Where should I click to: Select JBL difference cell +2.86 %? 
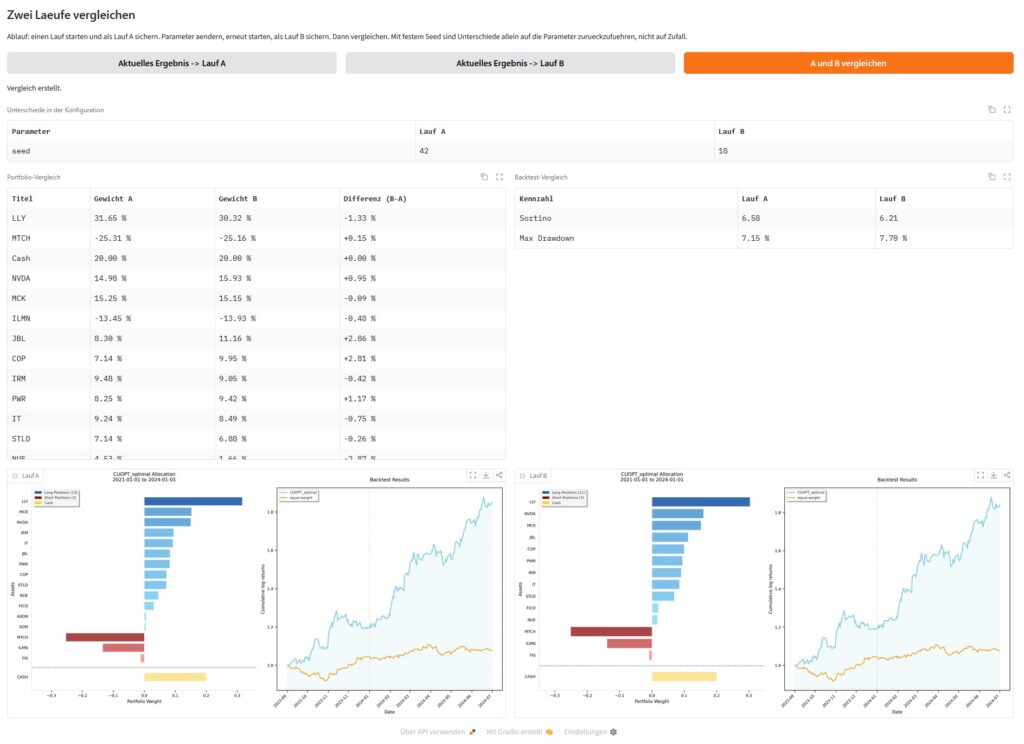(x=422, y=338)
